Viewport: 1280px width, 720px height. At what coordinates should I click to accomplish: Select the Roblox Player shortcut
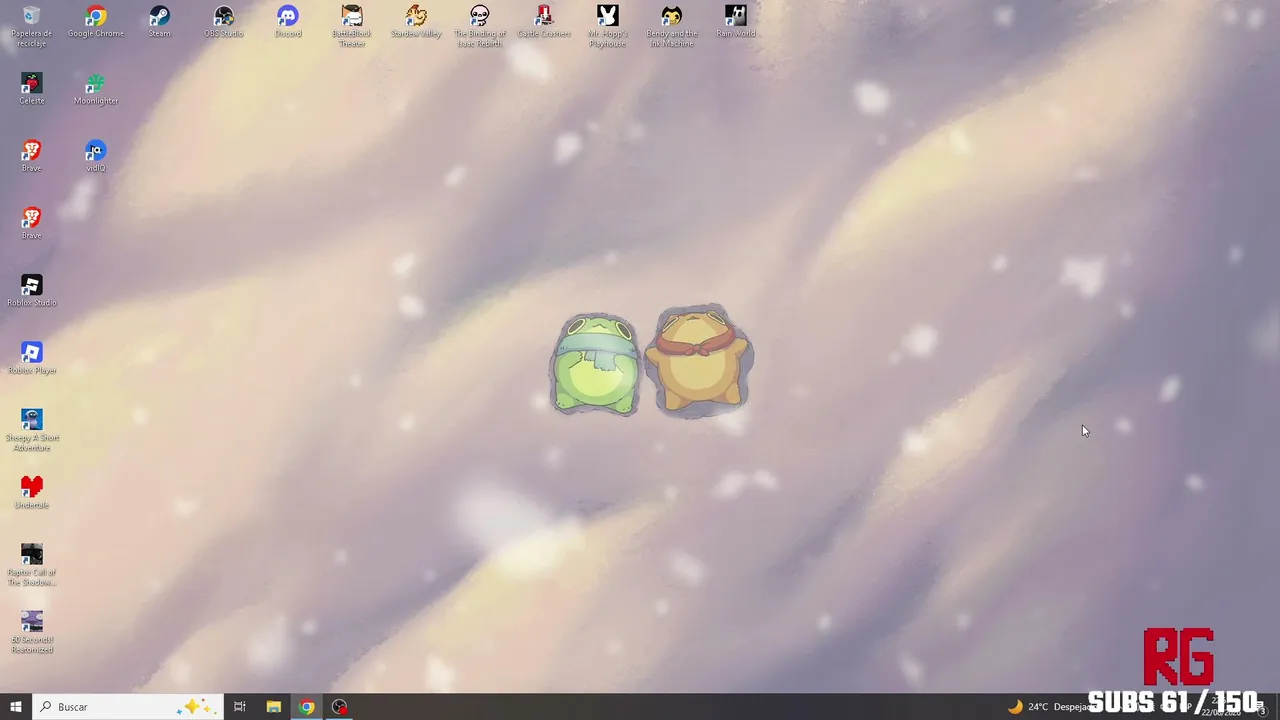(x=32, y=358)
